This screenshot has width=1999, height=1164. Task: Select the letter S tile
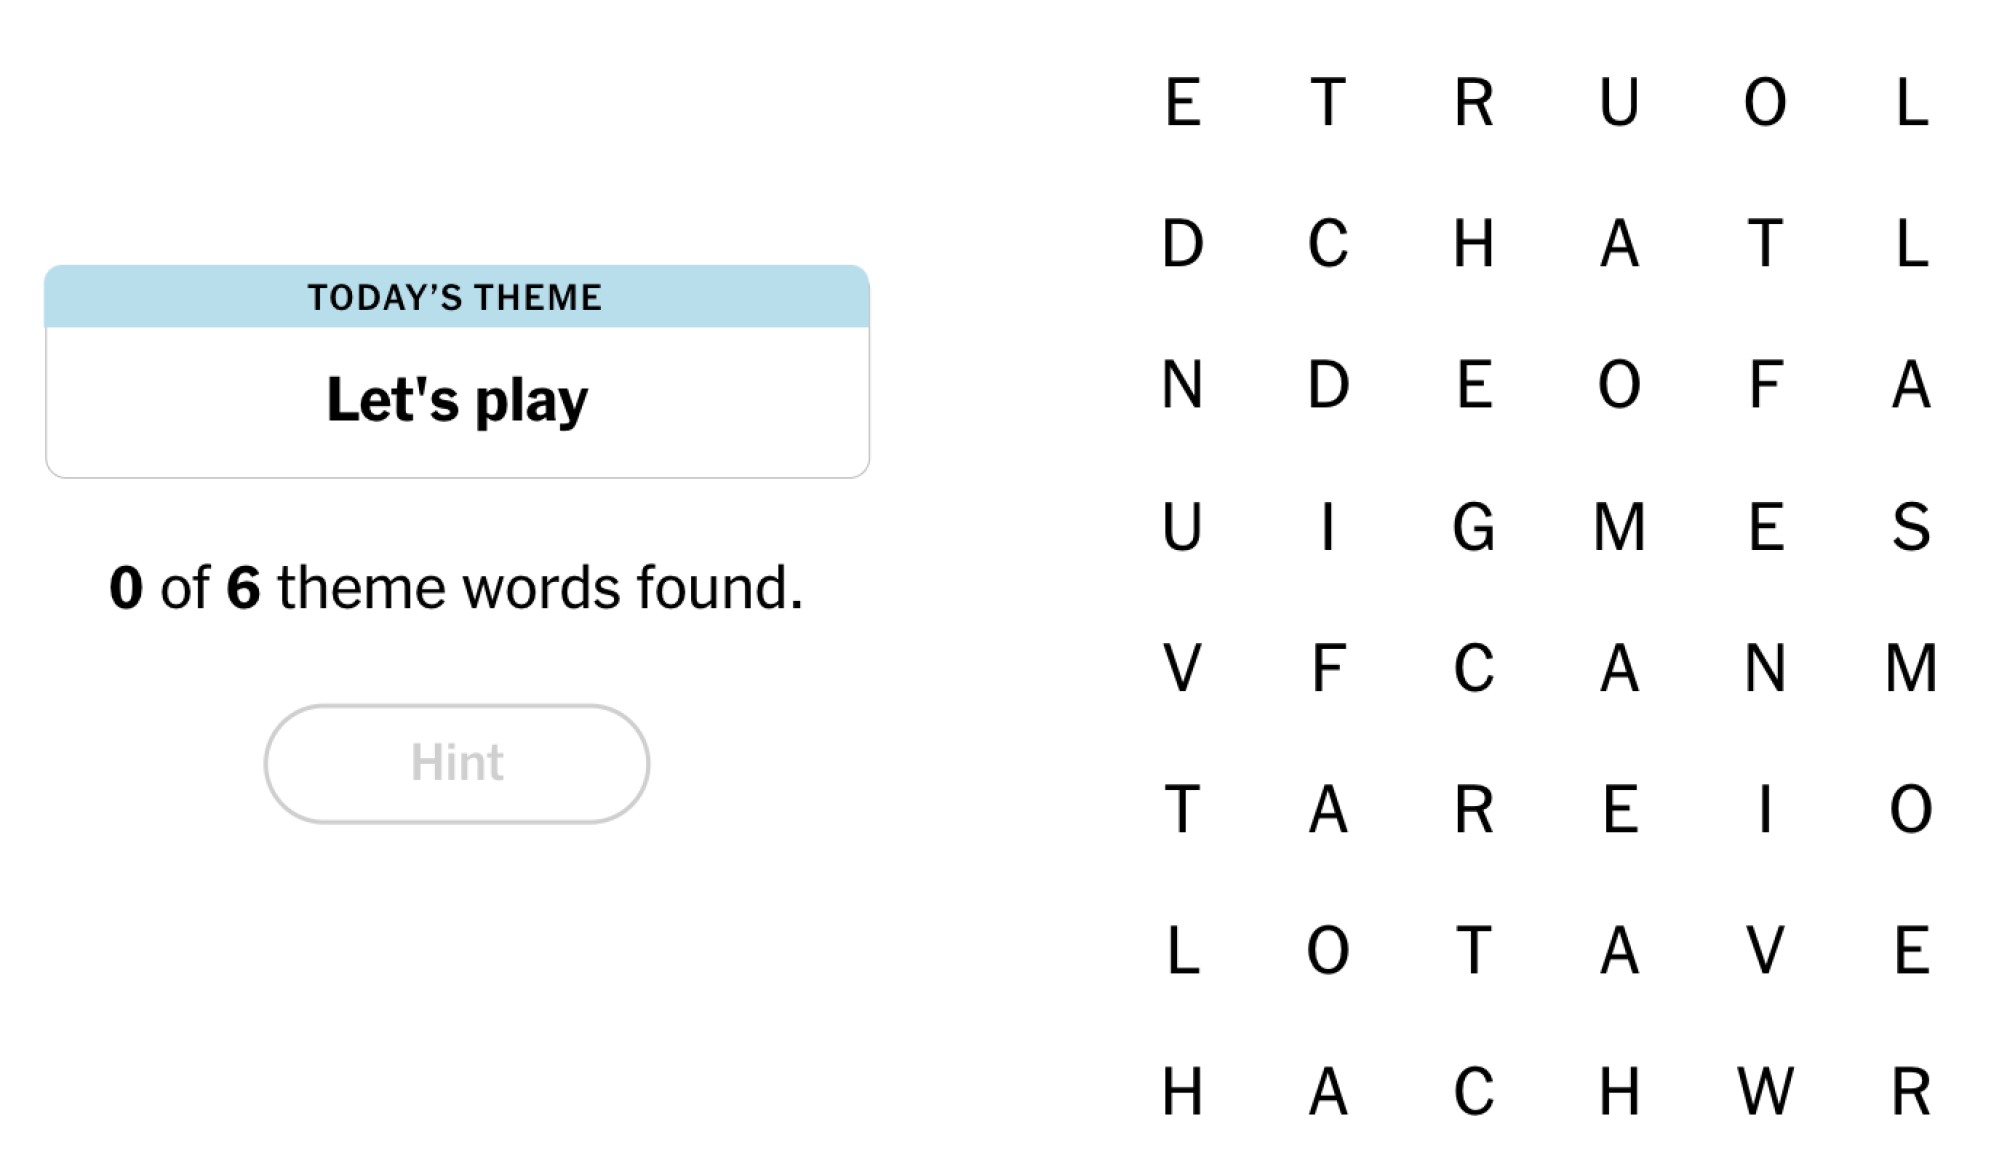click(1911, 527)
